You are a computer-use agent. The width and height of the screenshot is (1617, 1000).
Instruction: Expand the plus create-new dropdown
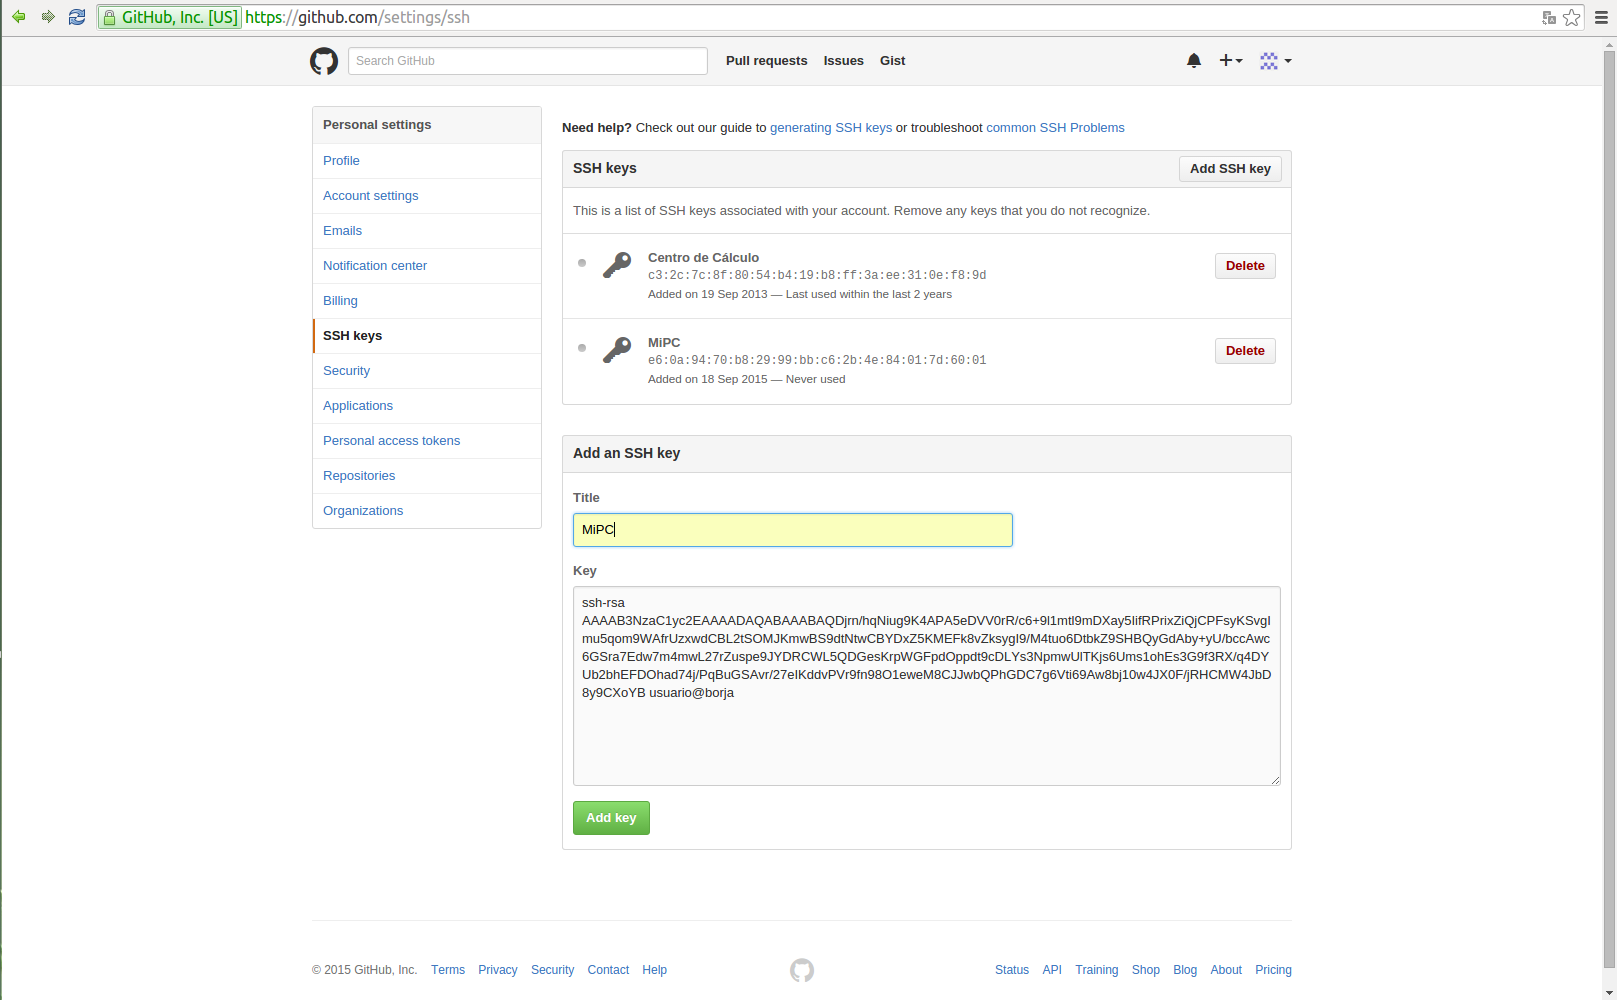click(1230, 61)
